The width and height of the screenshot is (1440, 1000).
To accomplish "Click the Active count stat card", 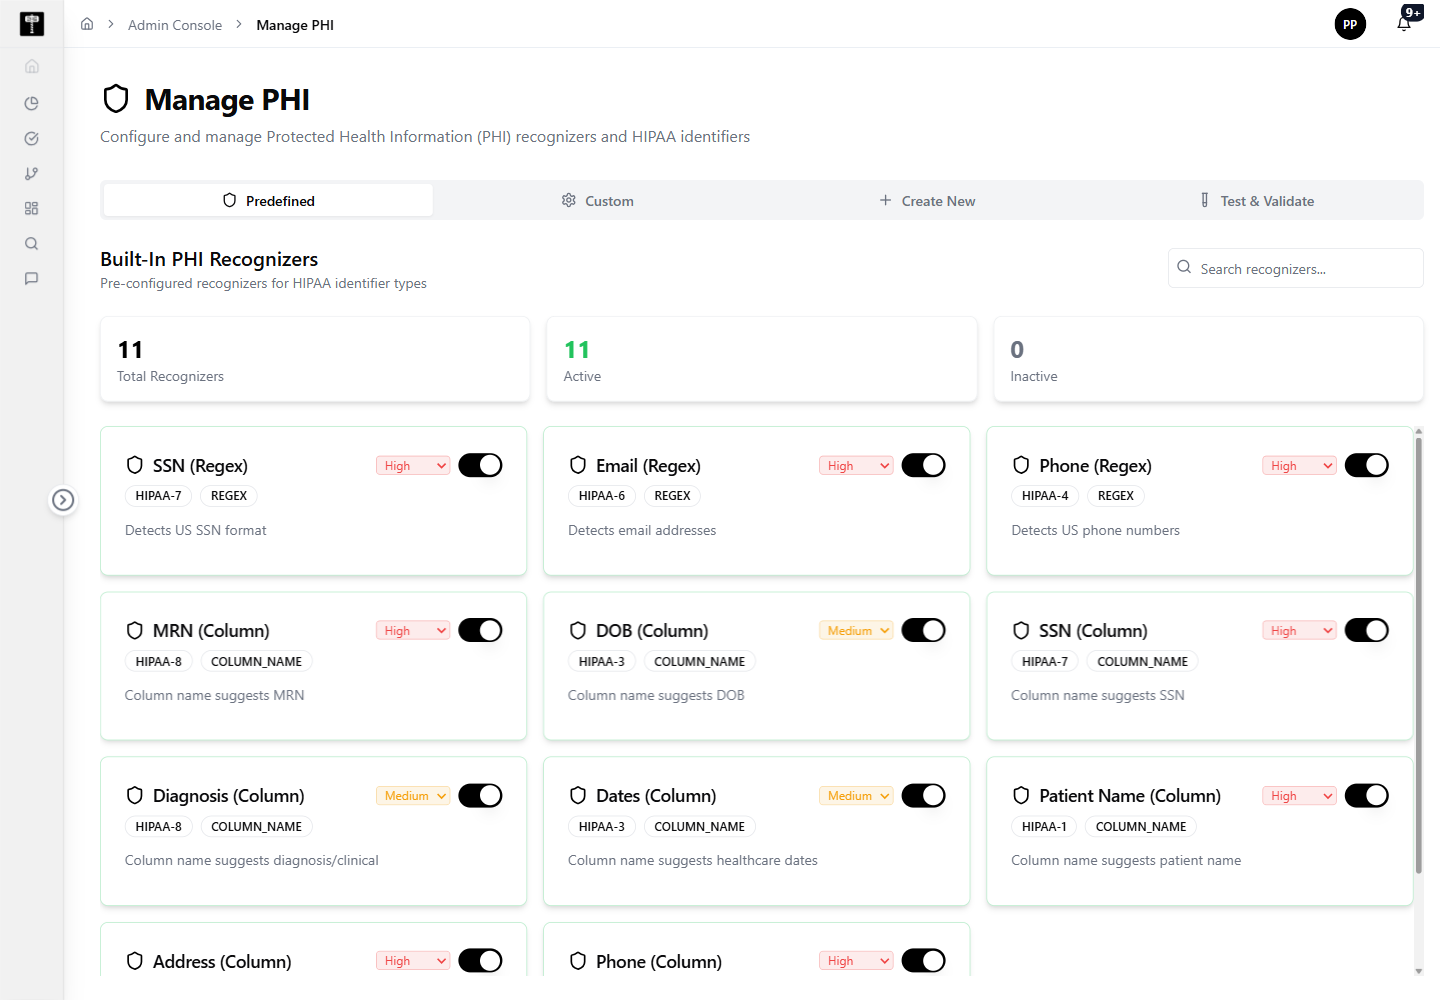I will click(762, 360).
